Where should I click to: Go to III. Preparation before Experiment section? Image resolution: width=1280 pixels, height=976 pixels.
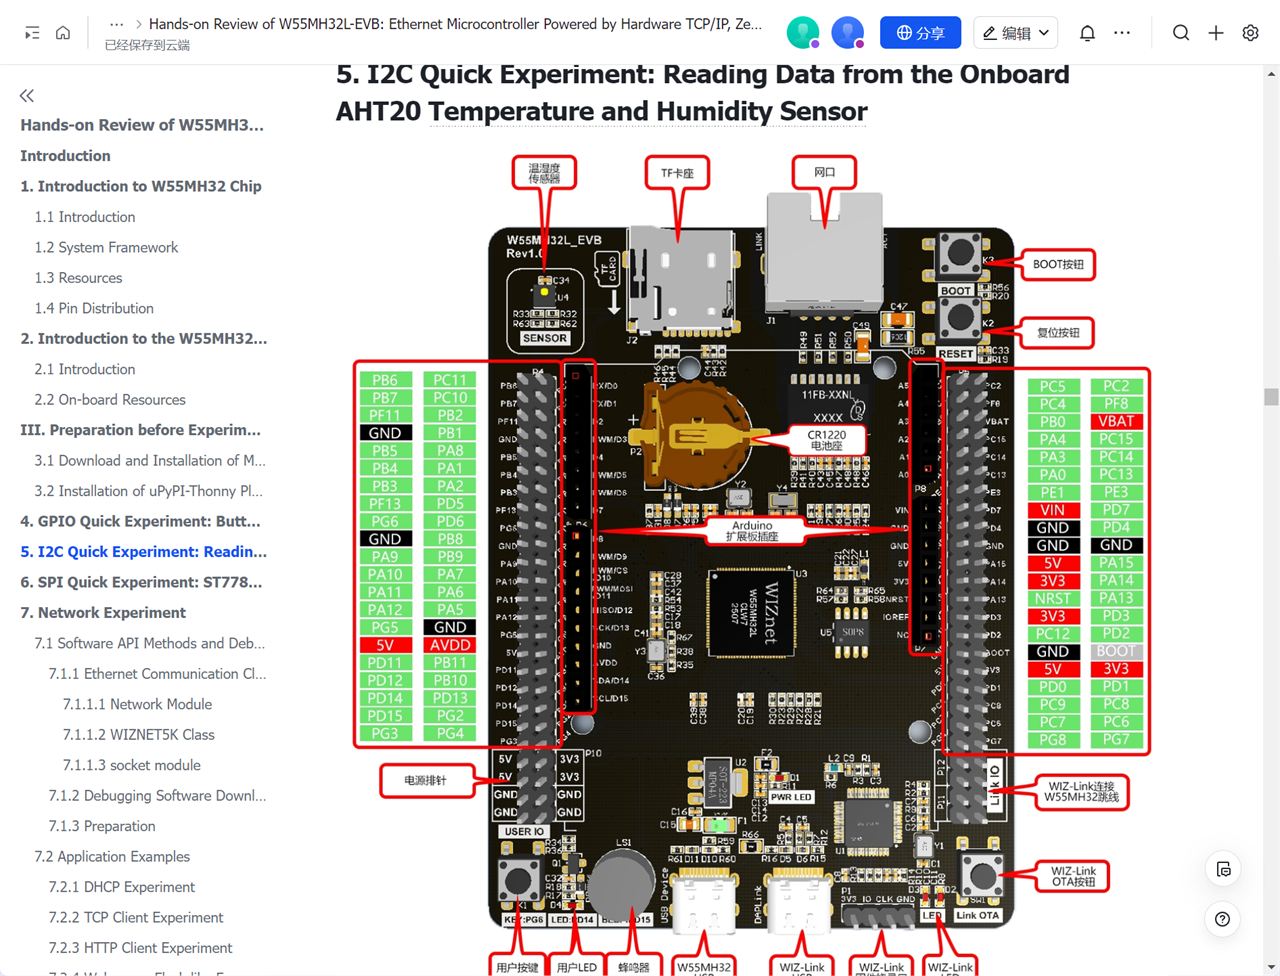pos(140,430)
